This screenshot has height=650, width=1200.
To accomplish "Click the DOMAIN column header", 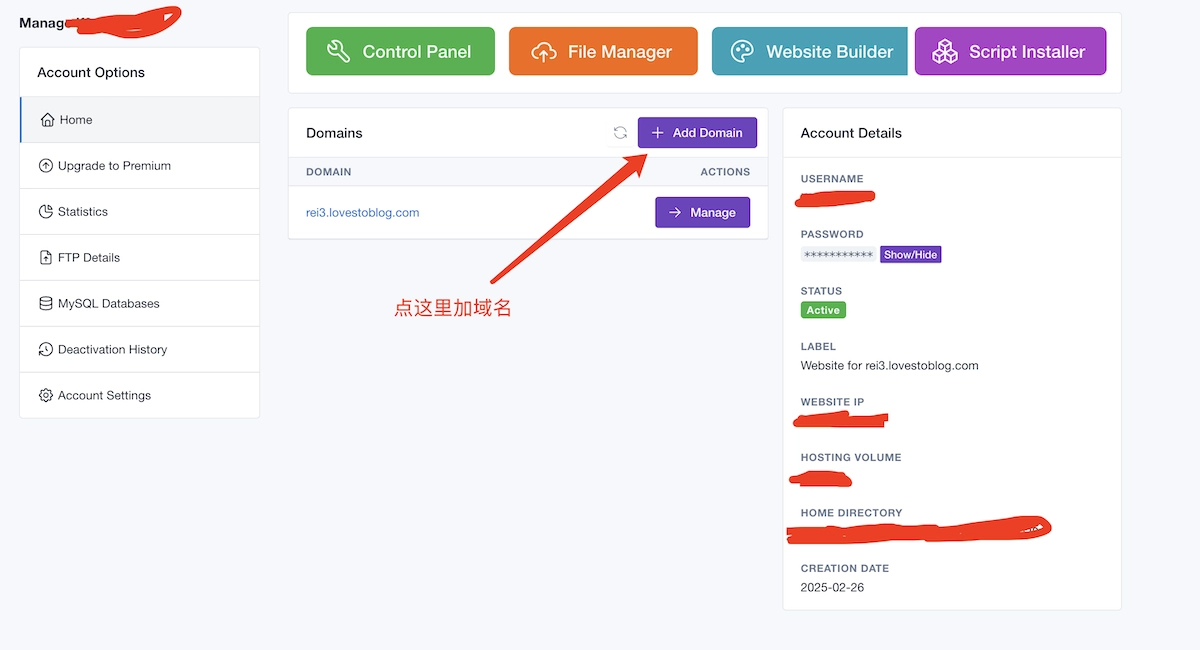I will coord(328,172).
